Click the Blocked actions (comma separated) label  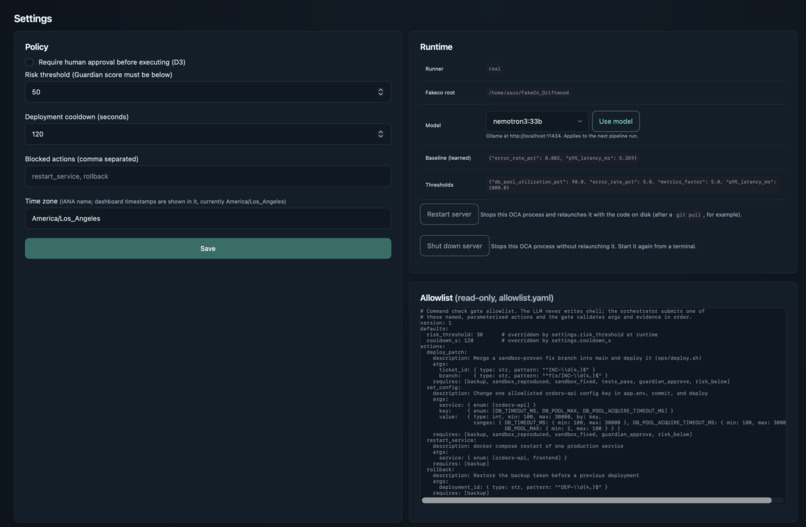(82, 159)
